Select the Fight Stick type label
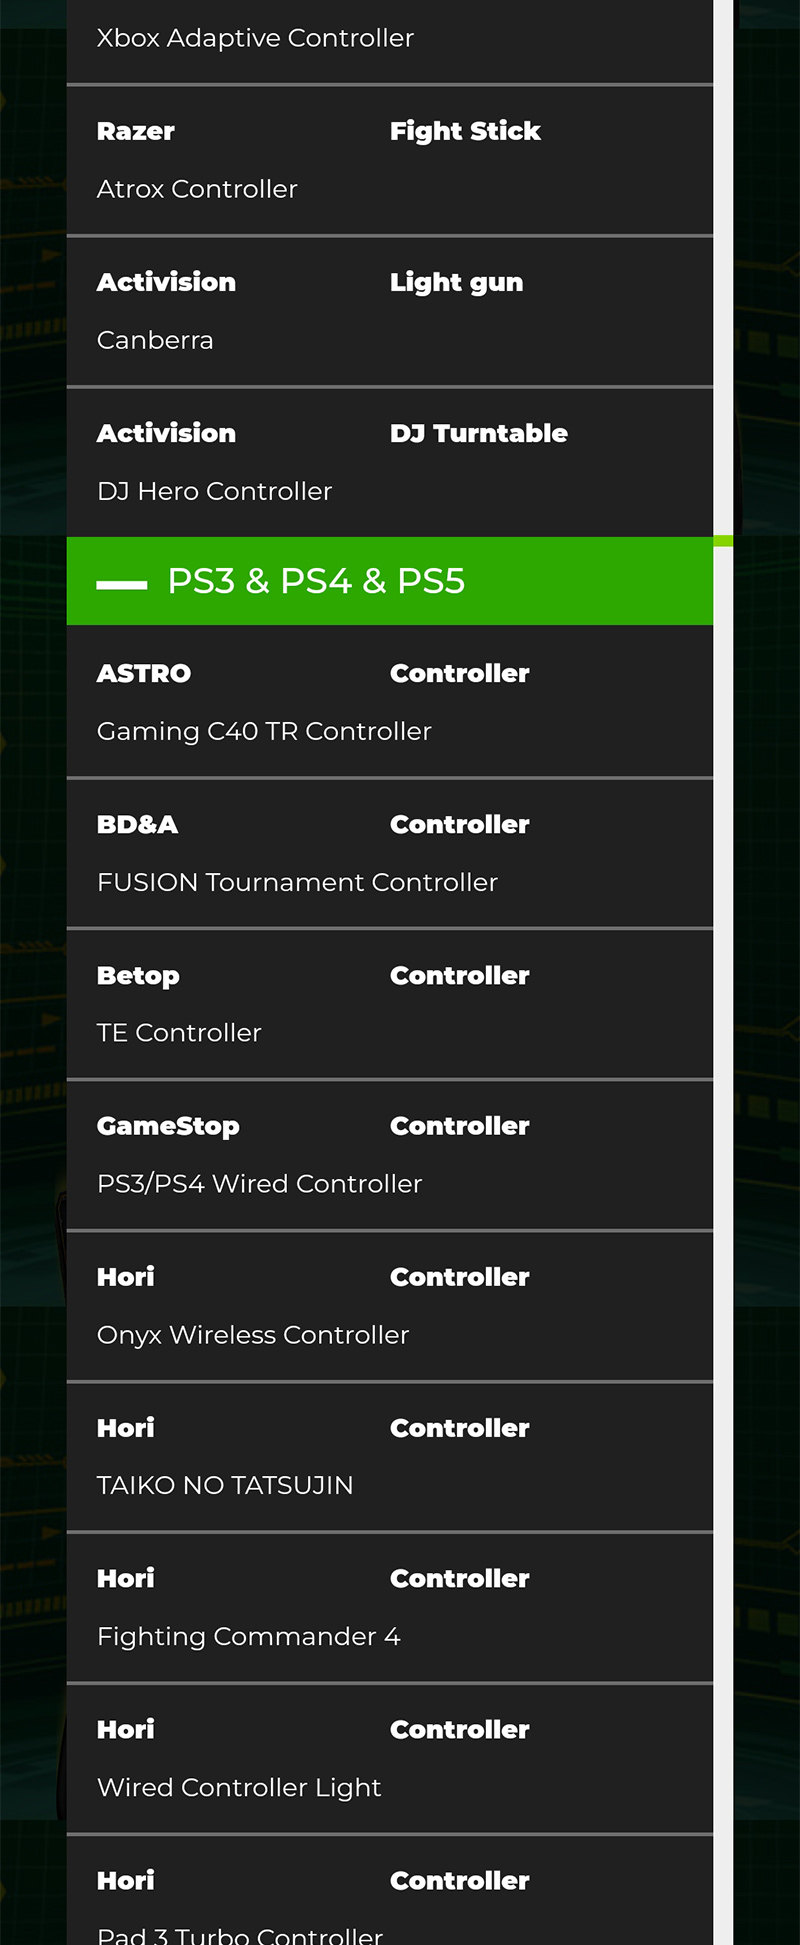This screenshot has height=1945, width=800. [x=465, y=131]
